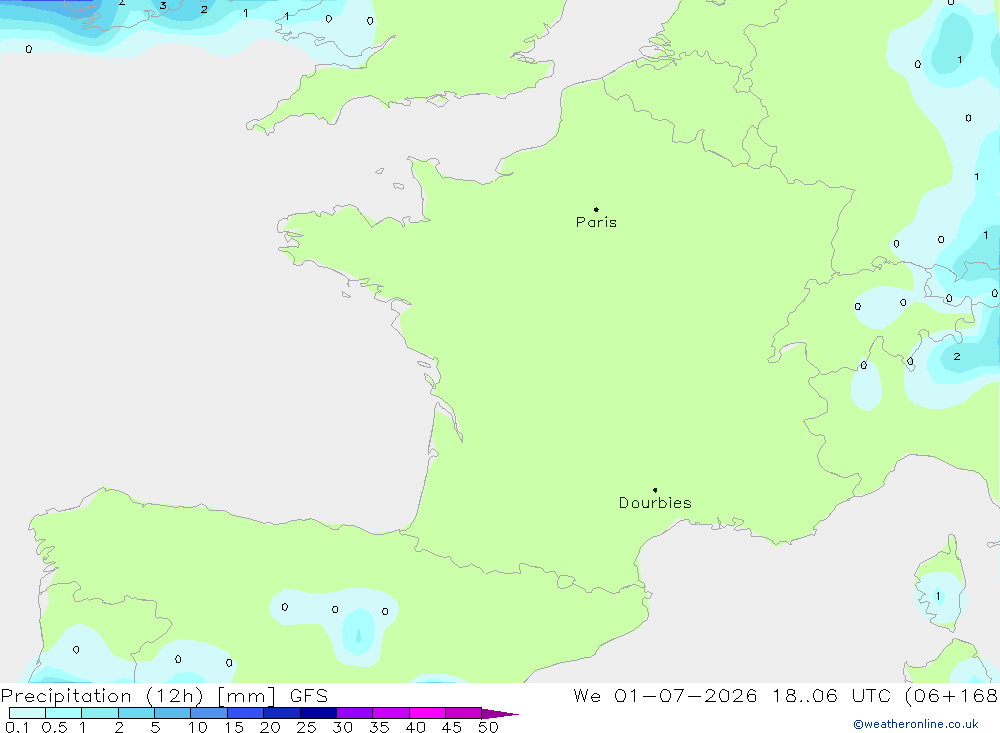Image resolution: width=1000 pixels, height=733 pixels.
Task: Click the Precipitation (12h) [mm] GFS title
Action: (165, 696)
